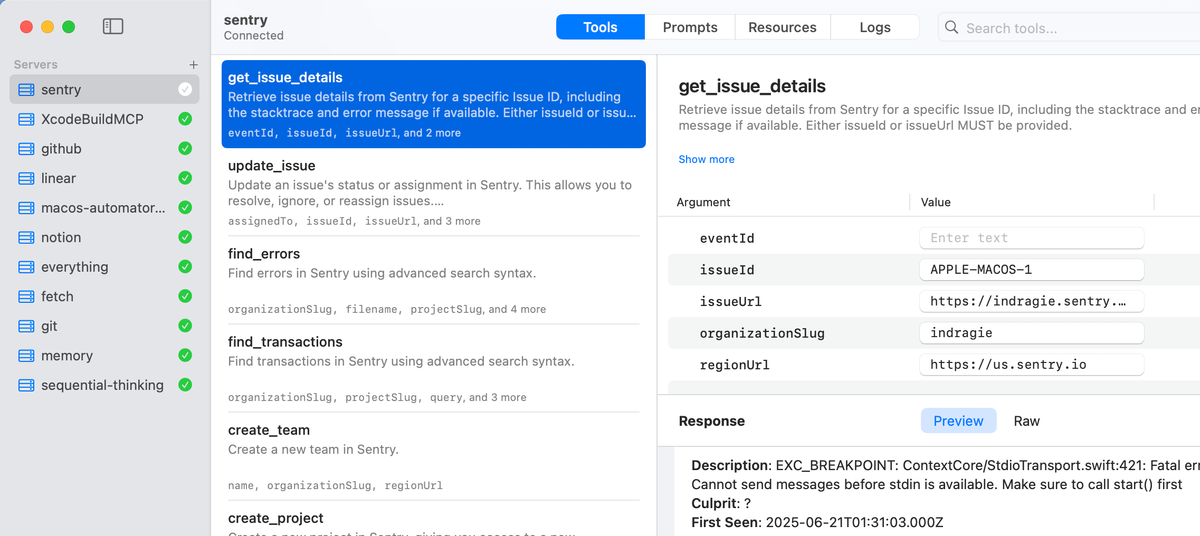Toggle the sidebar panel icon
The width and height of the screenshot is (1200, 536).
pyautogui.click(x=113, y=27)
